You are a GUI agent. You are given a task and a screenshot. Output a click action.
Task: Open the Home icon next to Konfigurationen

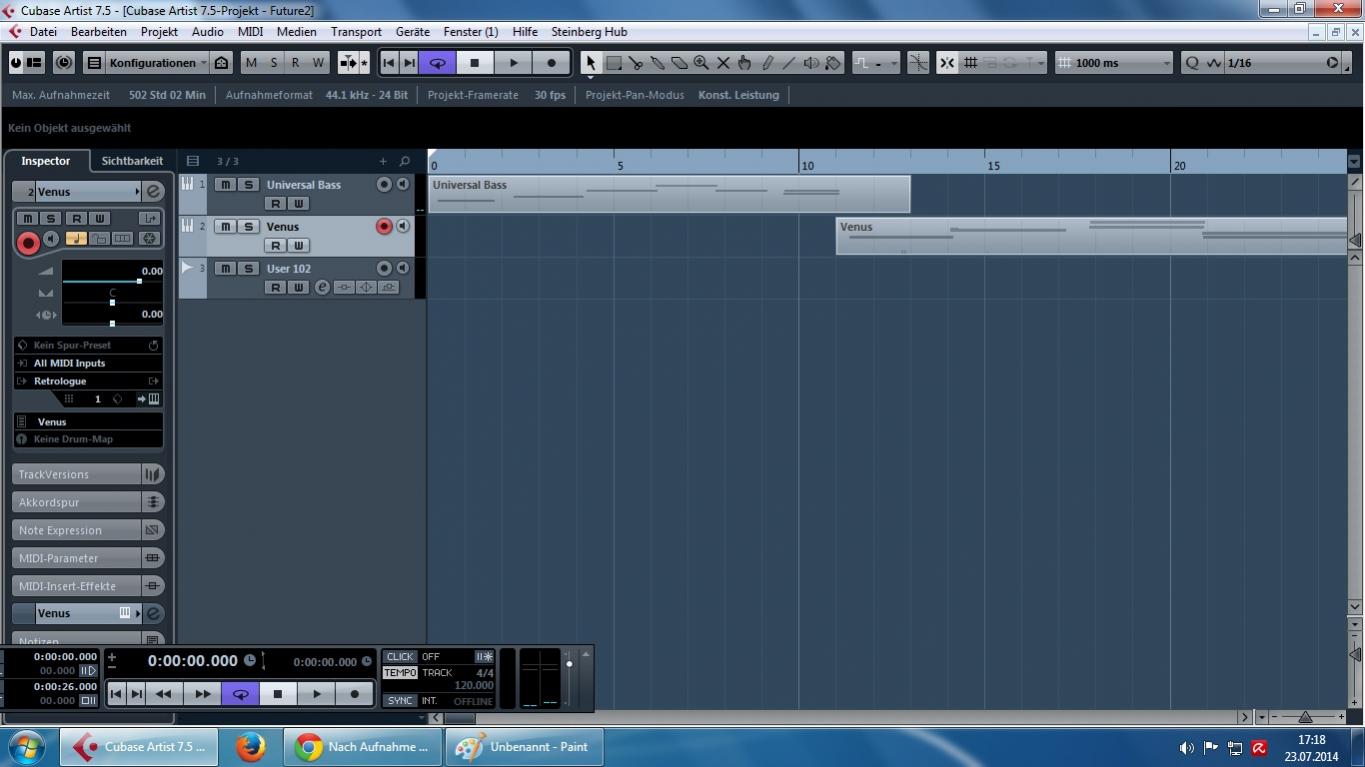pyautogui.click(x=222, y=63)
